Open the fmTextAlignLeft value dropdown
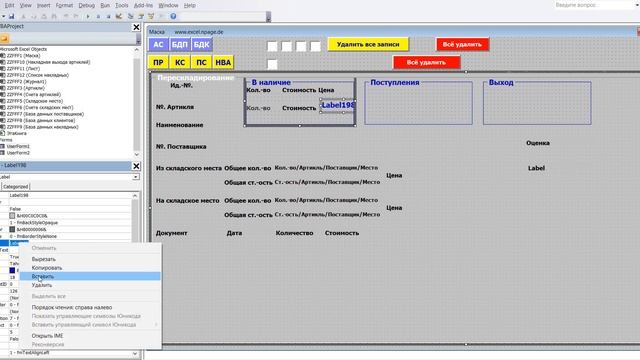This screenshot has height=360, width=640. coord(135,353)
